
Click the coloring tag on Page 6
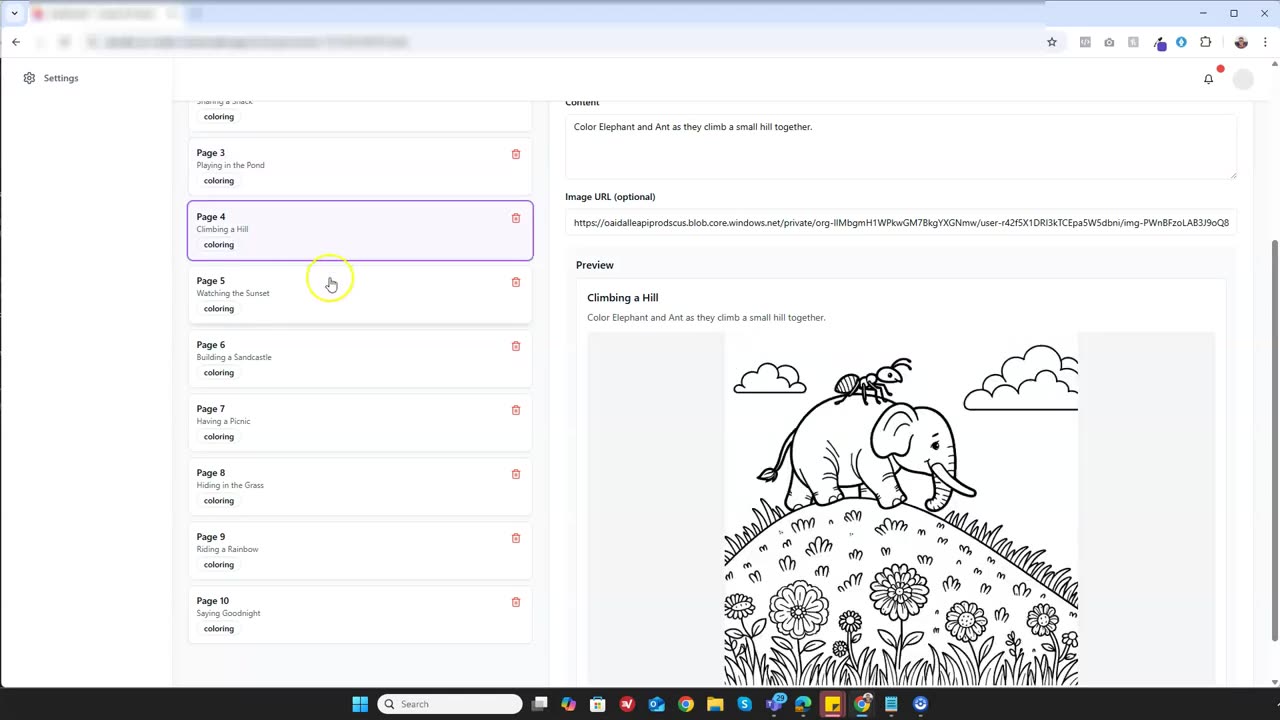click(x=219, y=373)
